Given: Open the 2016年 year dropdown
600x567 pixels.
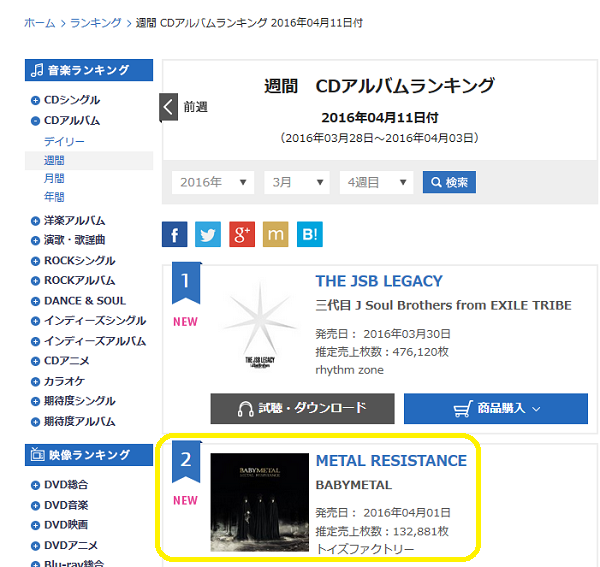Looking at the screenshot, I should point(213,182).
